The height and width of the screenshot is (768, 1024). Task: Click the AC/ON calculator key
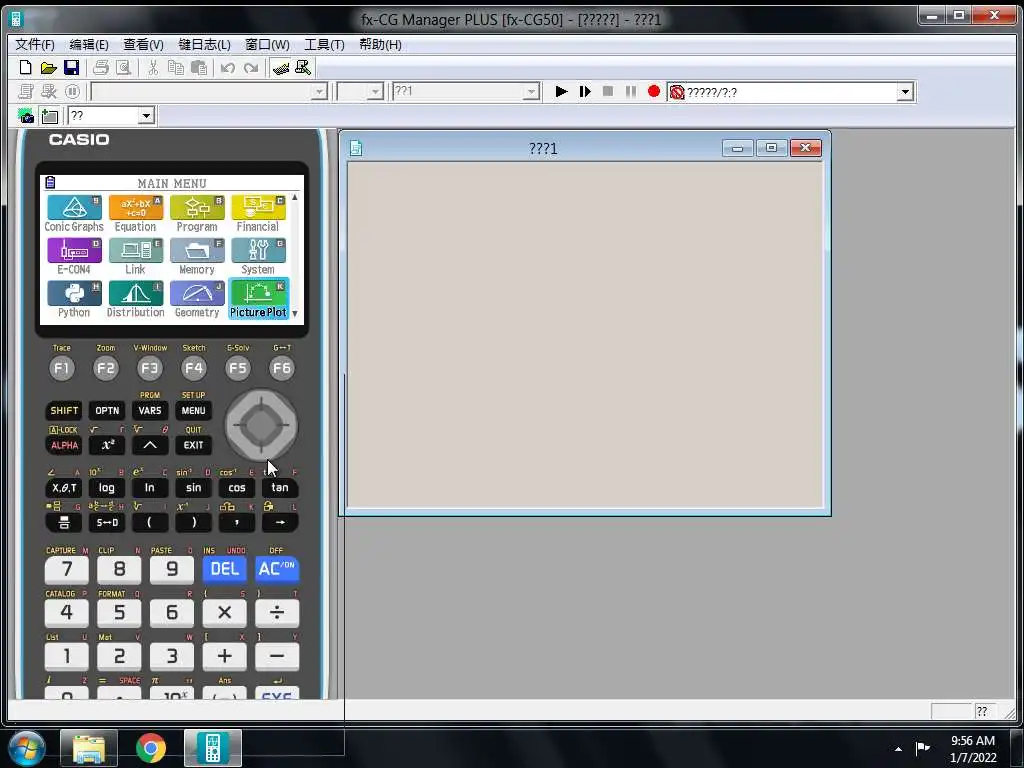(277, 569)
